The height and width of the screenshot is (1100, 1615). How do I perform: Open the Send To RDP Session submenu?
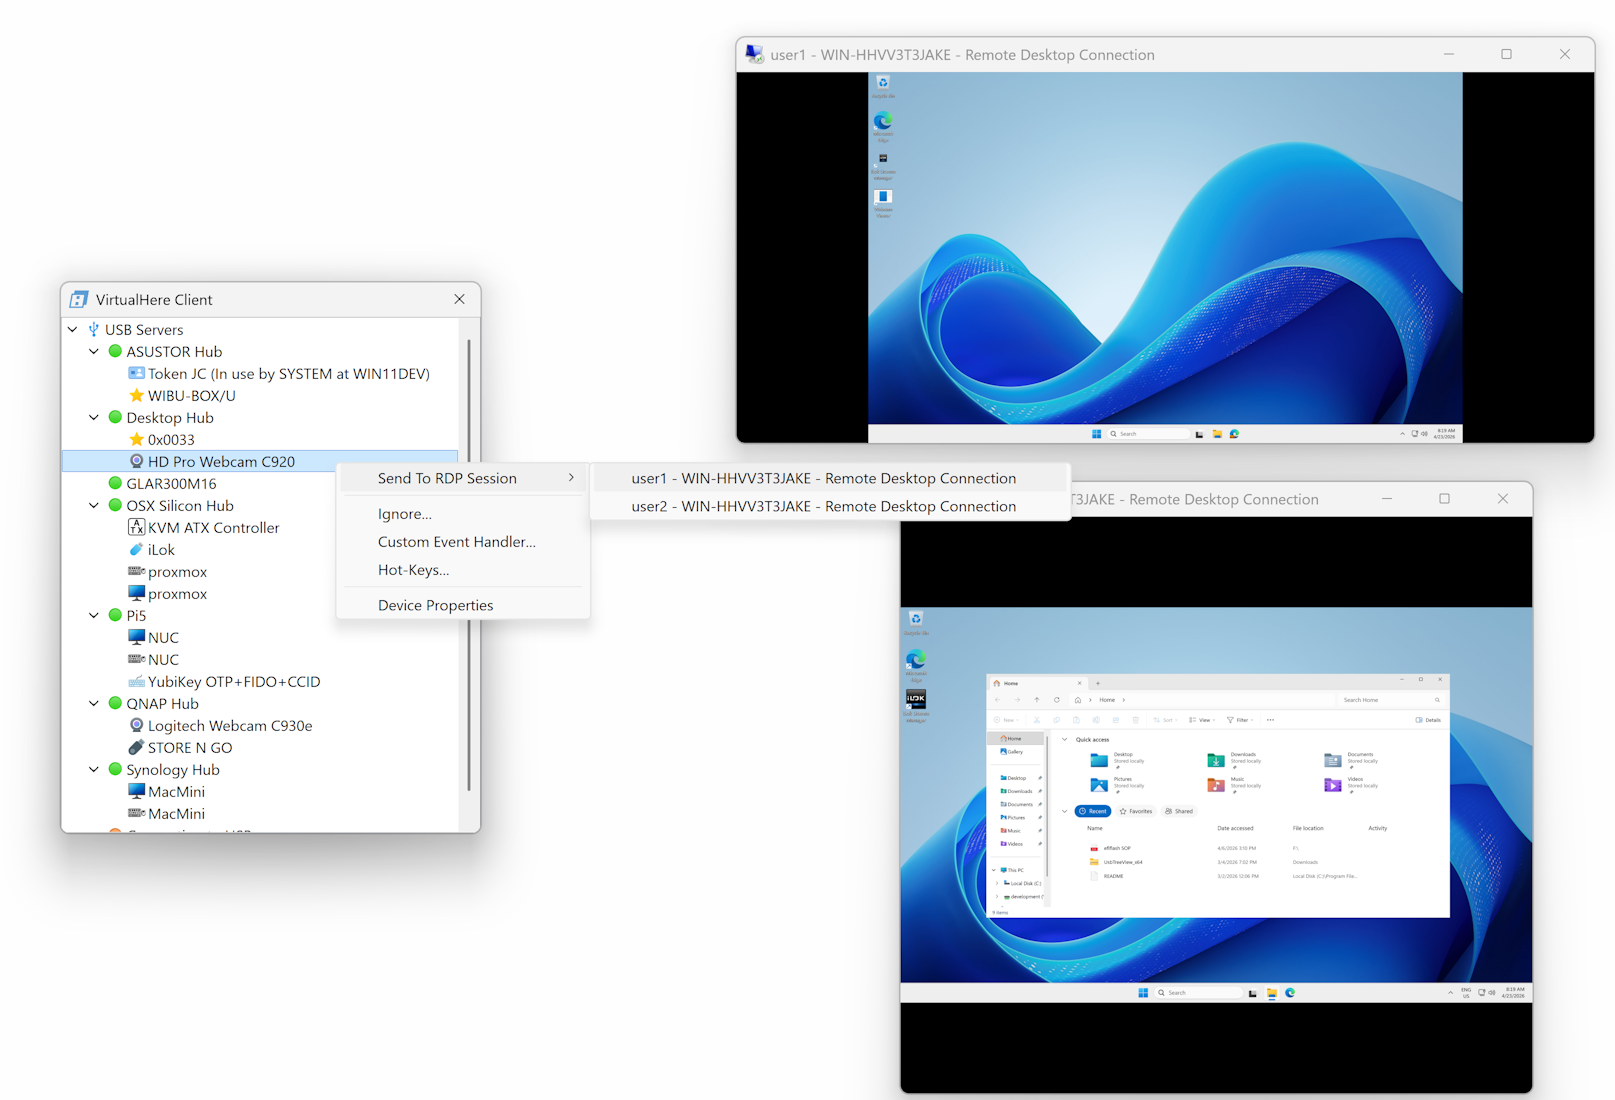(462, 478)
